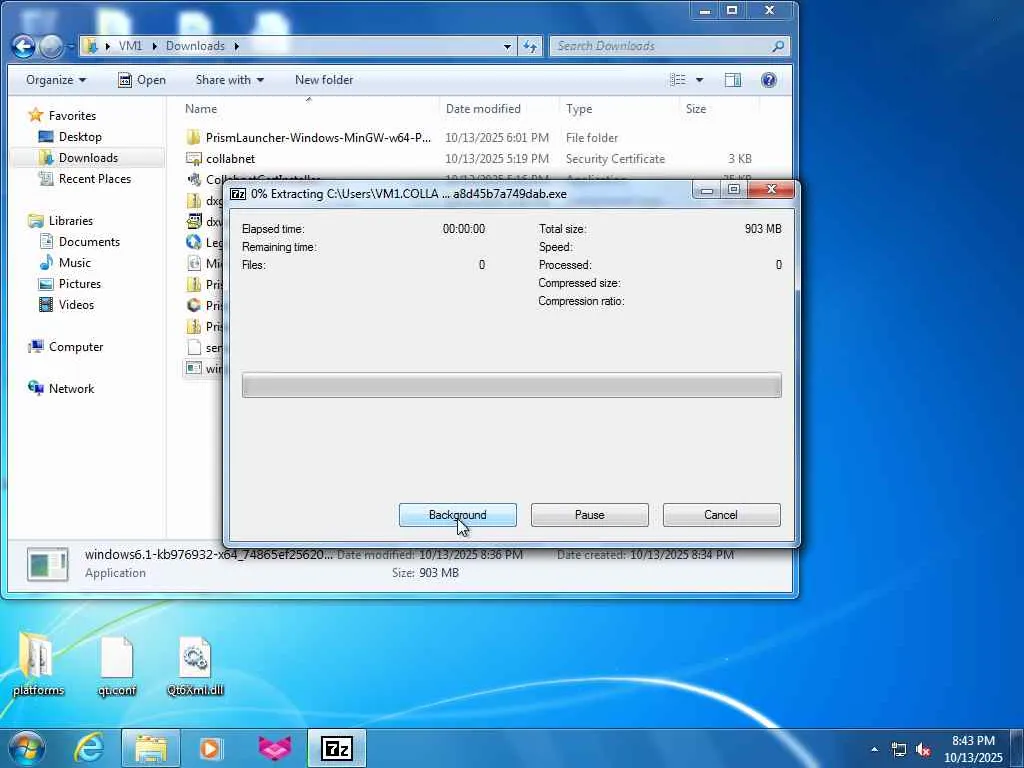Viewport: 1024px width, 768px height.
Task: Click the VM1 breadcrumb in address bar
Action: [x=130, y=46]
